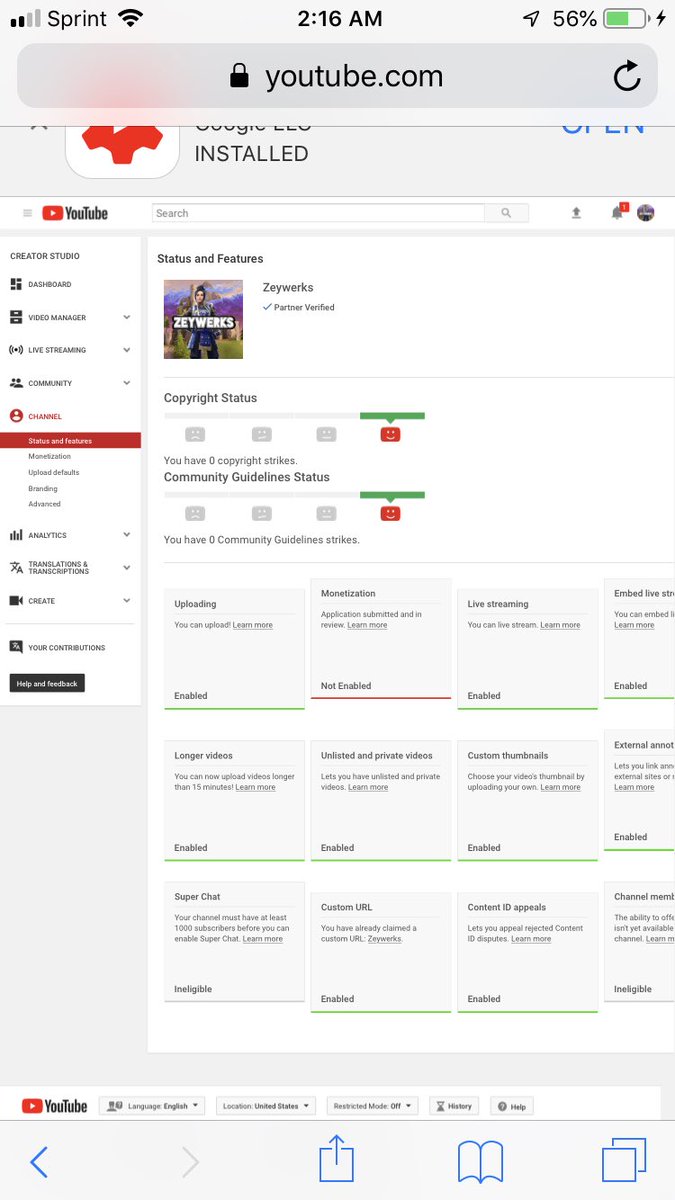Click Learn more under Monetization card
675x1200 pixels.
[367, 625]
